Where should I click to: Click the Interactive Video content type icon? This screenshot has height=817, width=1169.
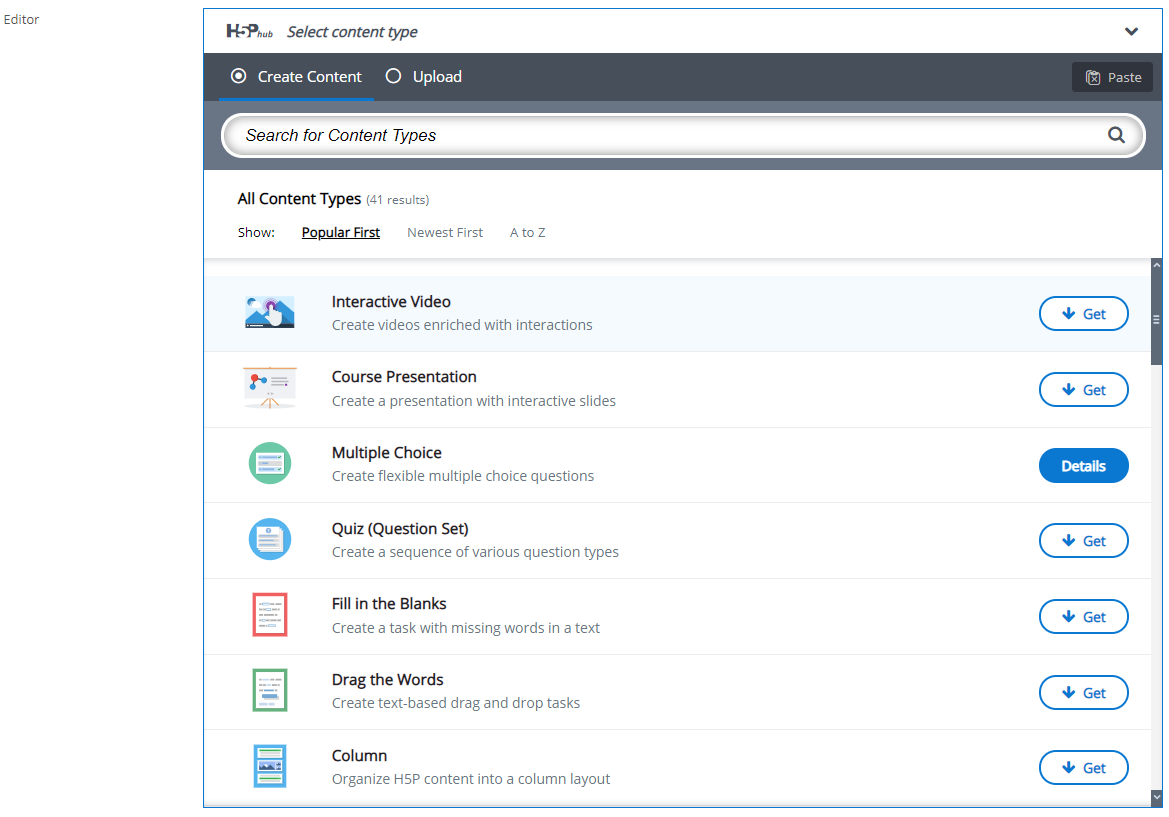pos(270,312)
